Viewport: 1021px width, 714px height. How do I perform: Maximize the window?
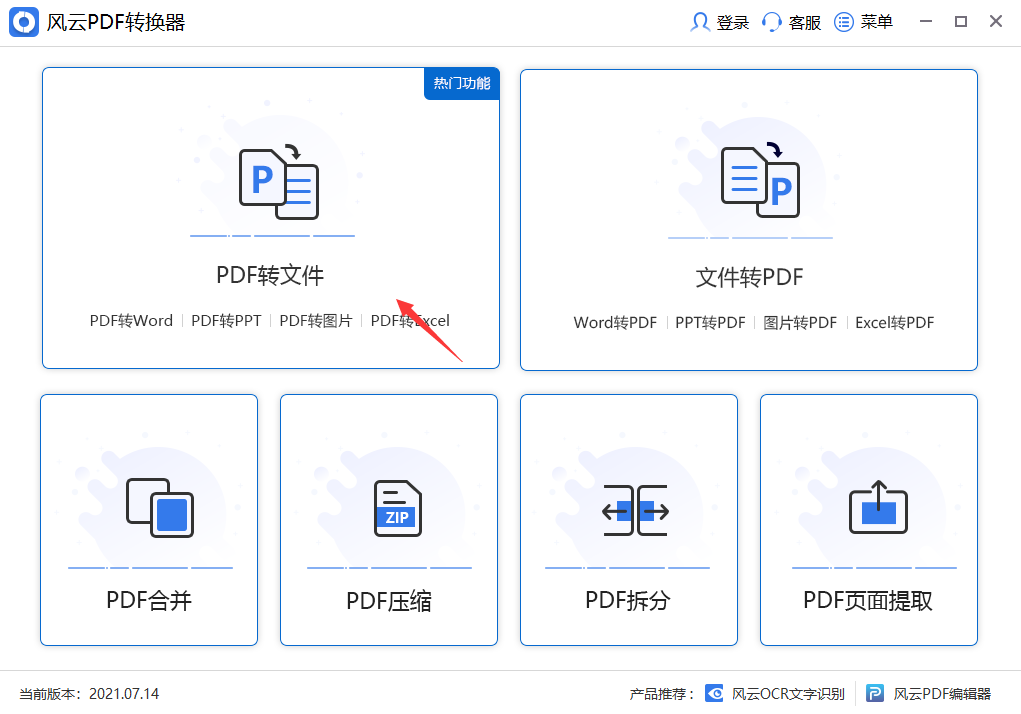click(x=961, y=21)
